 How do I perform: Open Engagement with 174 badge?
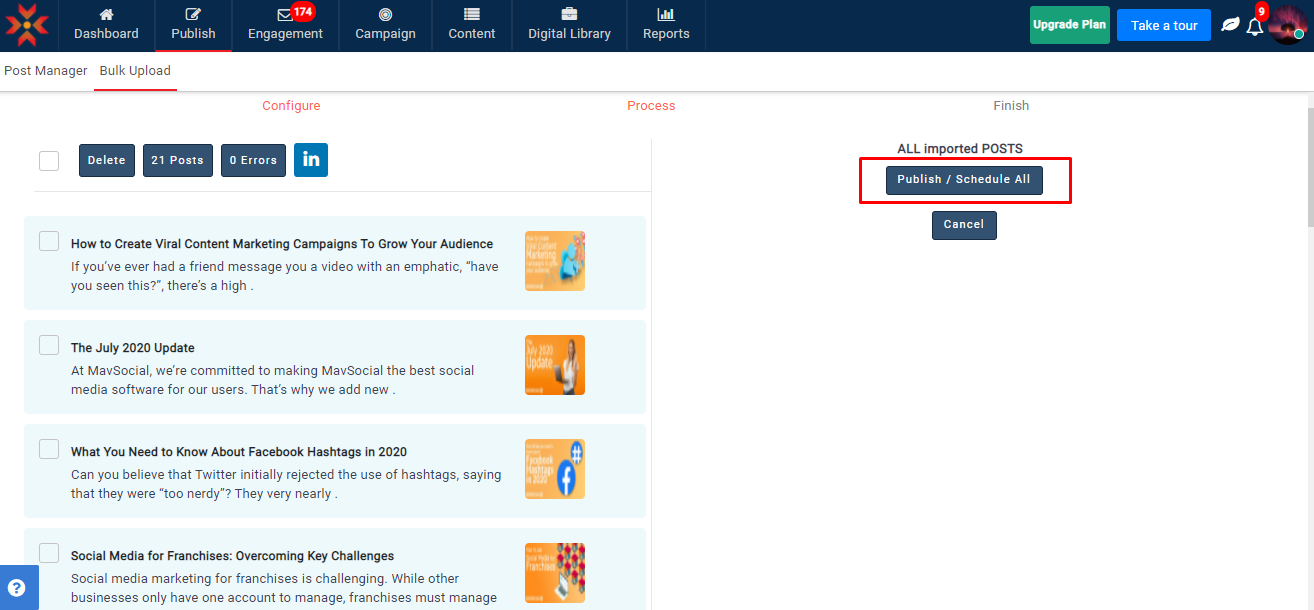click(x=285, y=25)
